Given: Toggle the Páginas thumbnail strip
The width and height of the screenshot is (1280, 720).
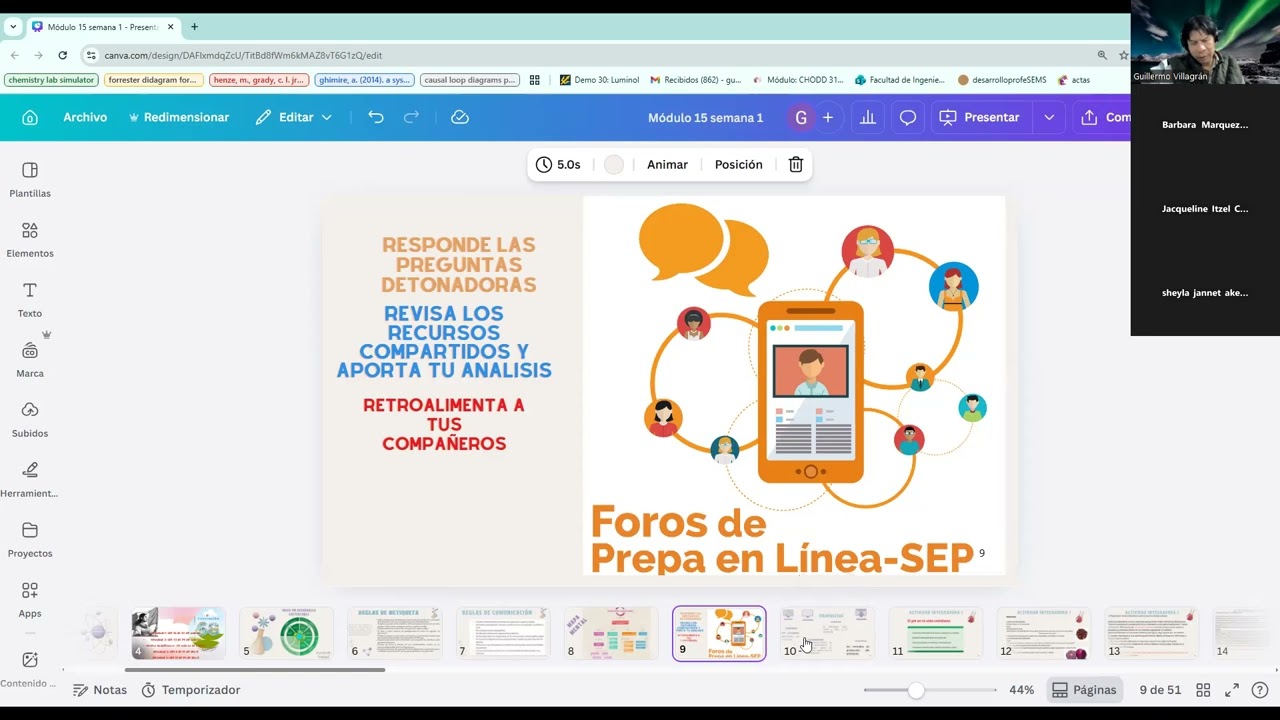Looking at the screenshot, I should click(x=1083, y=690).
